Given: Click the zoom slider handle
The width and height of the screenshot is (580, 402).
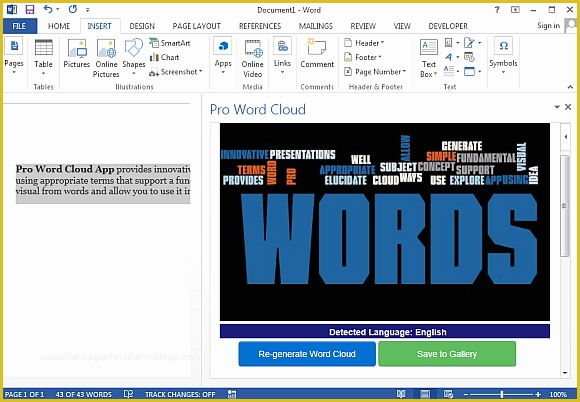Looking at the screenshot, I should pyautogui.click(x=502, y=395).
